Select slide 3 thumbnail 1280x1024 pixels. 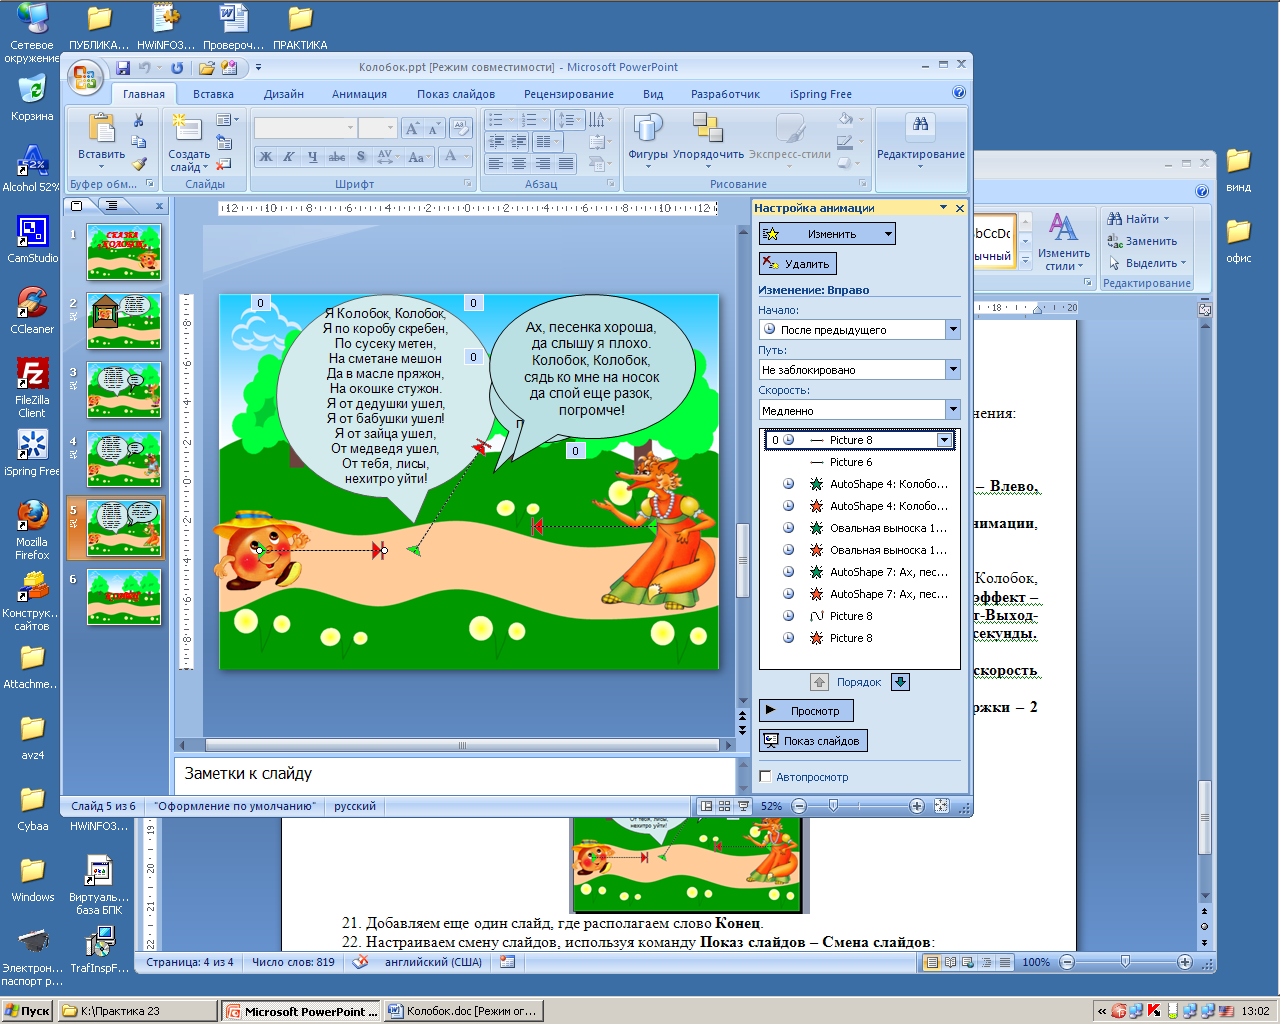point(123,391)
